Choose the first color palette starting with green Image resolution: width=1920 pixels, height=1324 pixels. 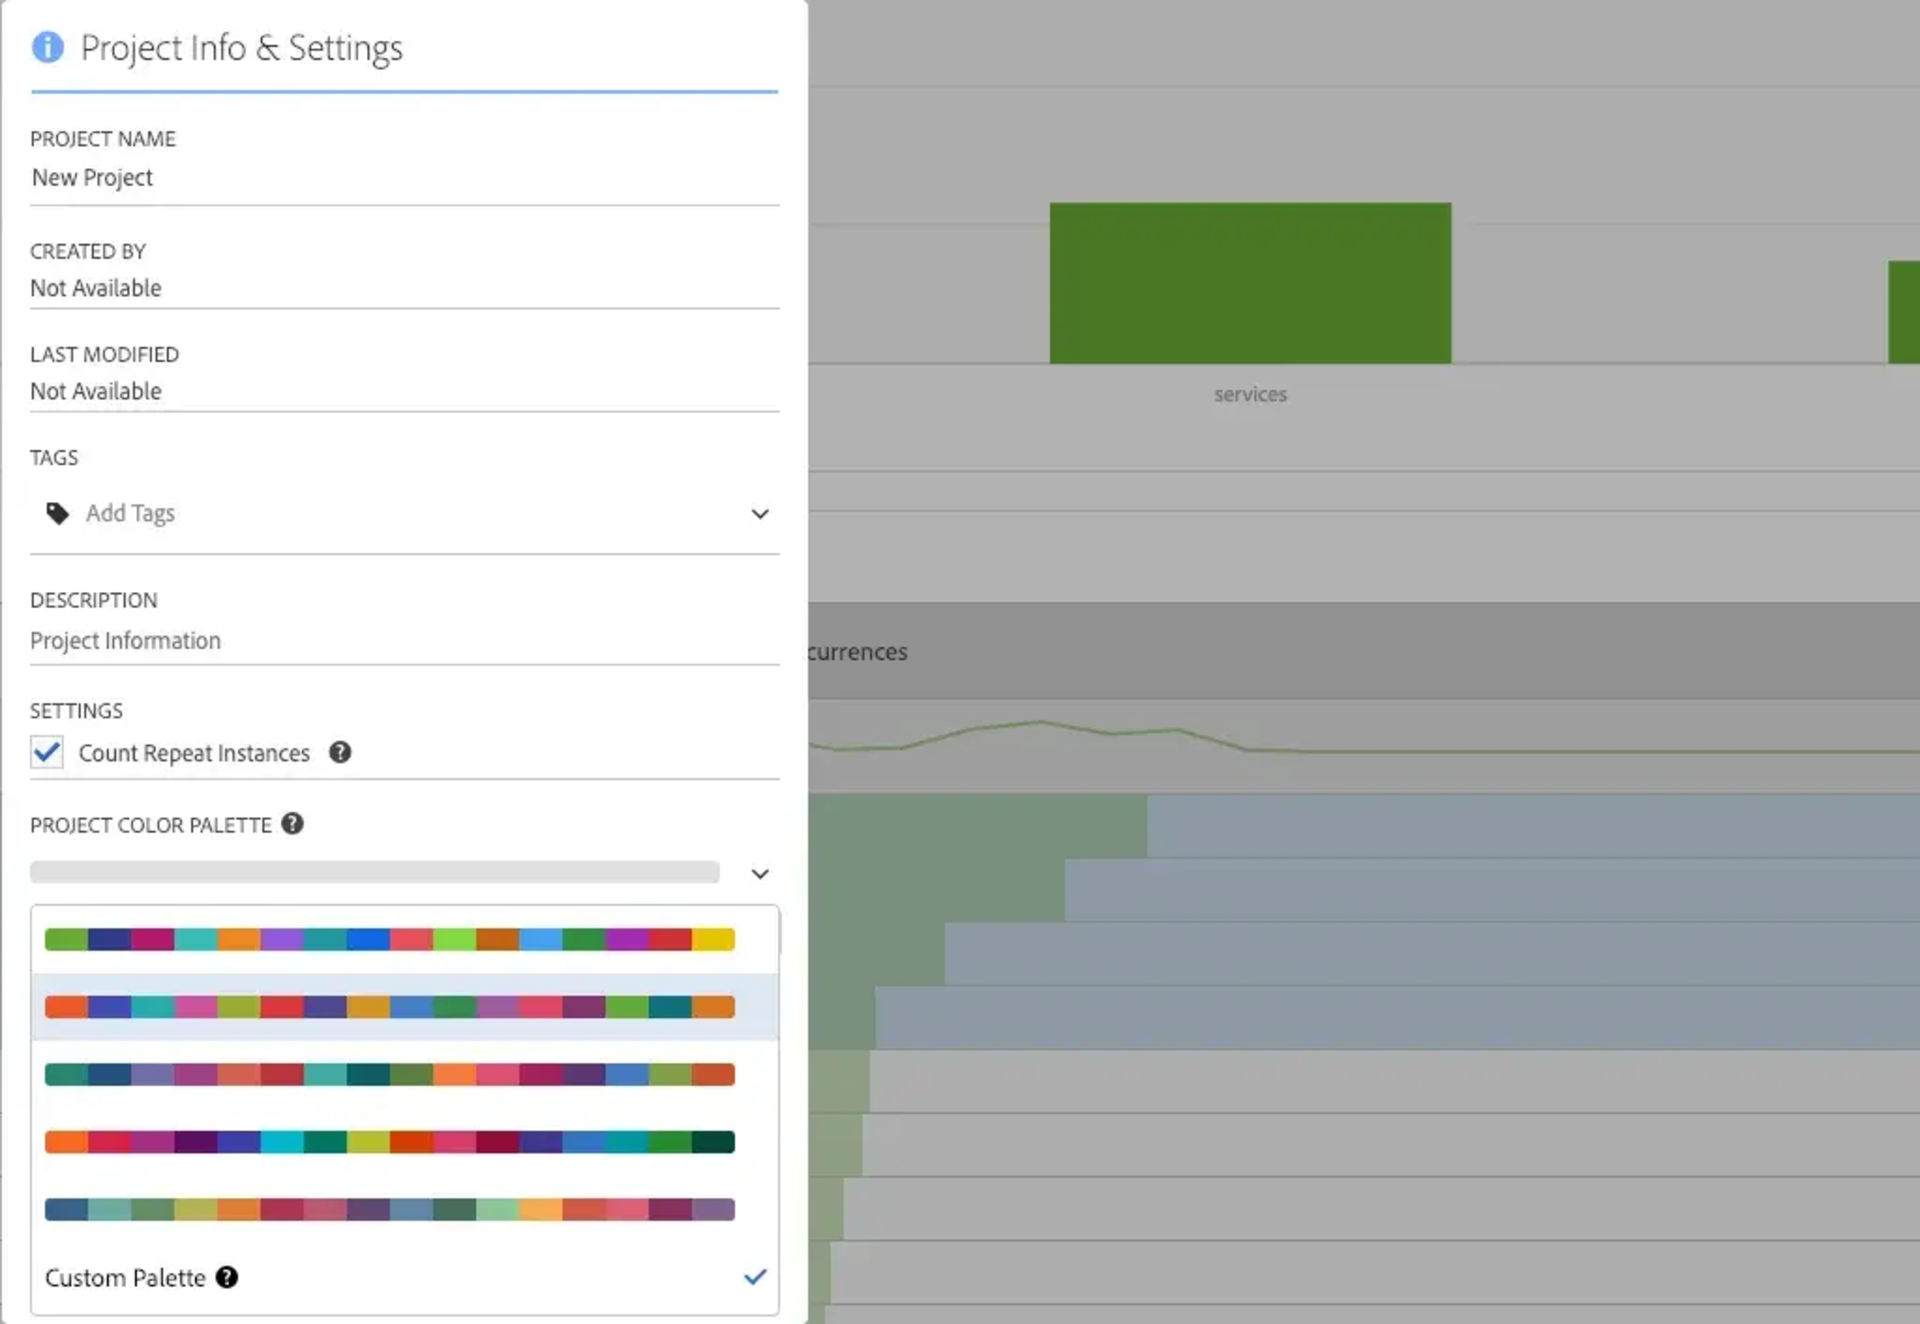coord(390,939)
